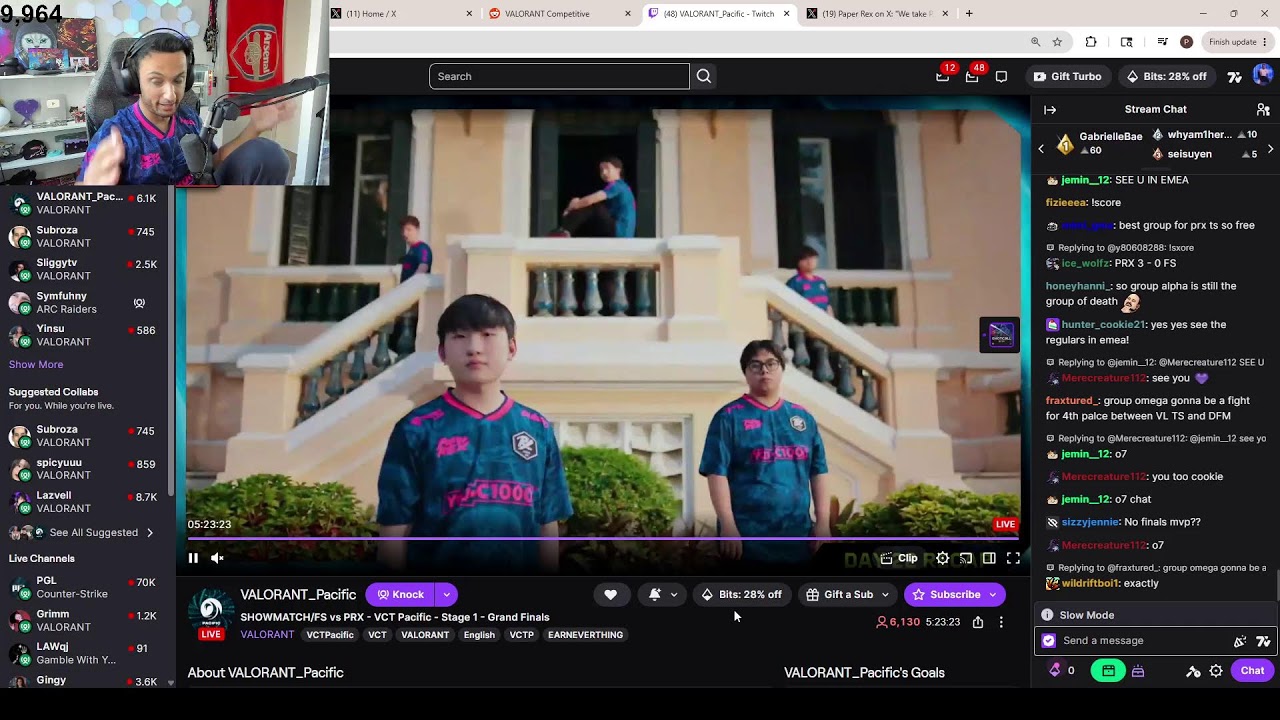Open the notifications inbox with badge 48
The width and height of the screenshot is (1280, 720).
tap(972, 76)
